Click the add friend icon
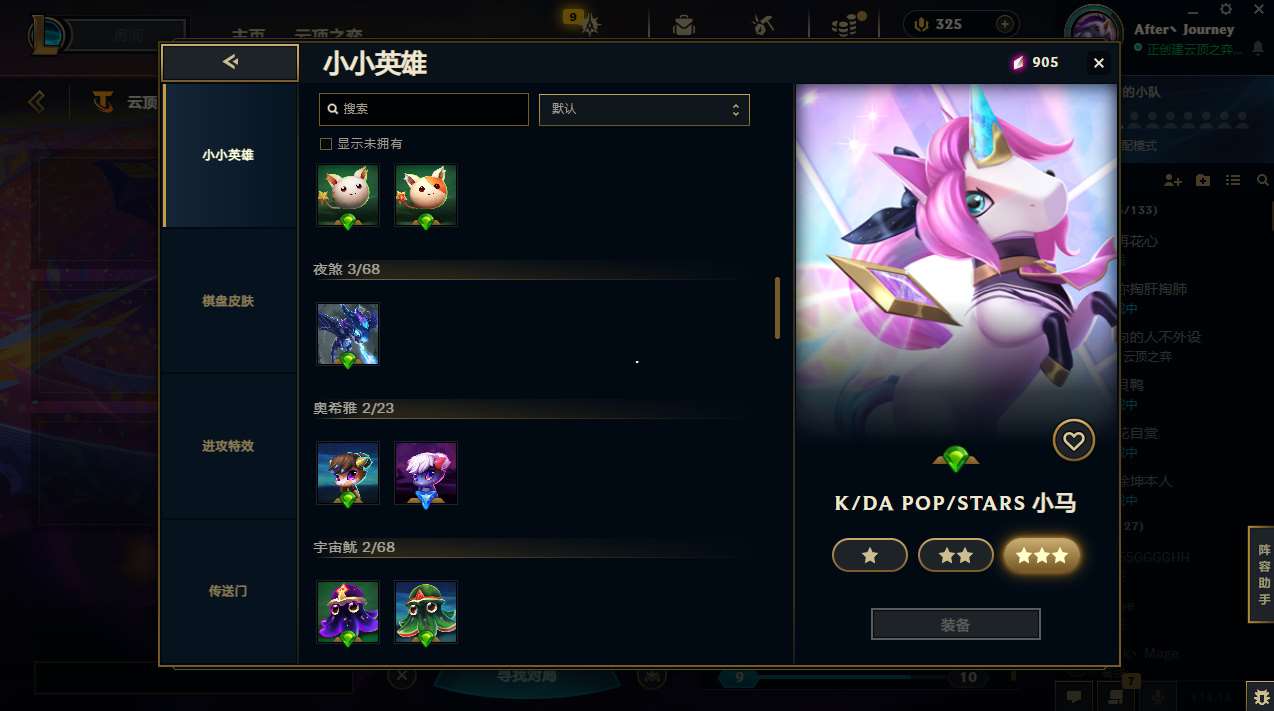Viewport: 1274px width, 711px height. (x=1173, y=180)
